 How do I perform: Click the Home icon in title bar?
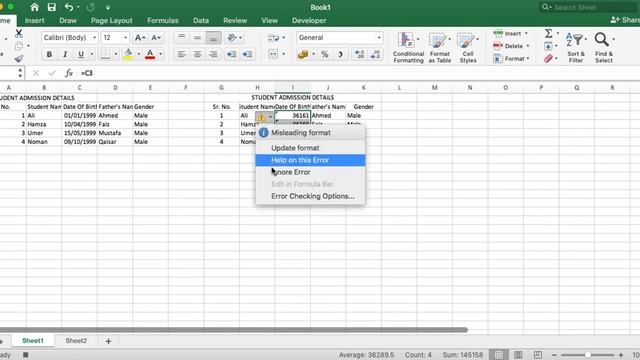34,7
